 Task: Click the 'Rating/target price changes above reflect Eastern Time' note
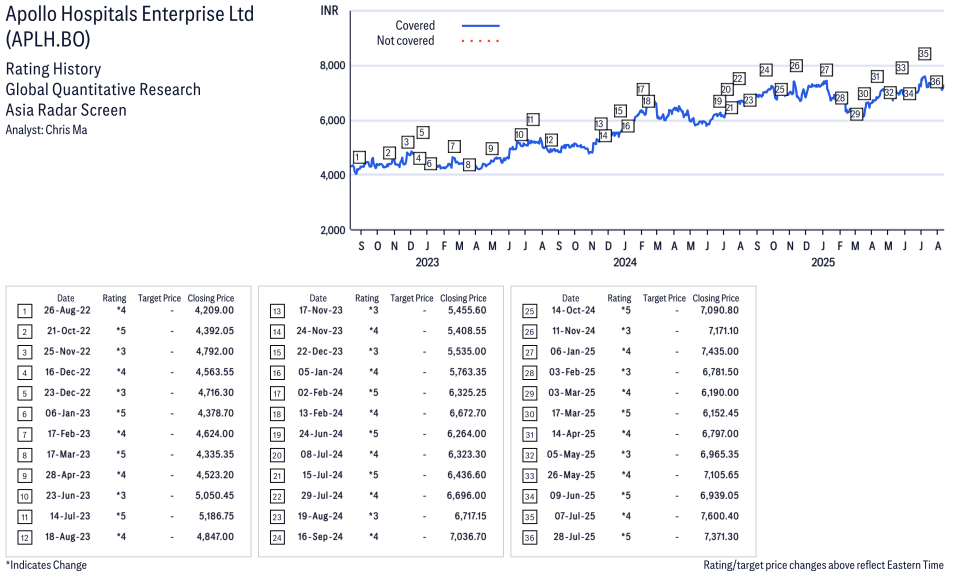click(823, 565)
